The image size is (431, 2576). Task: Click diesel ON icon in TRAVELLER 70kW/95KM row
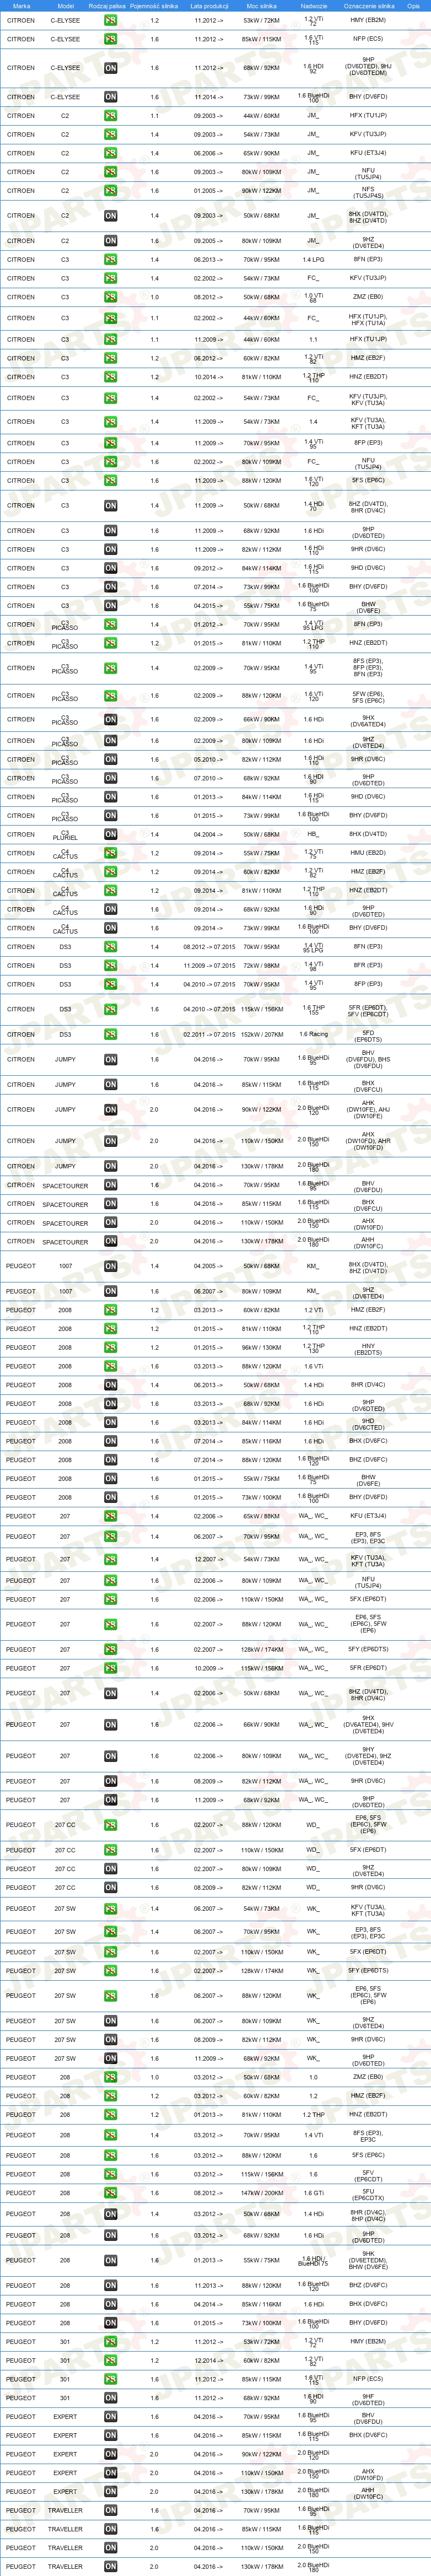[110, 2511]
